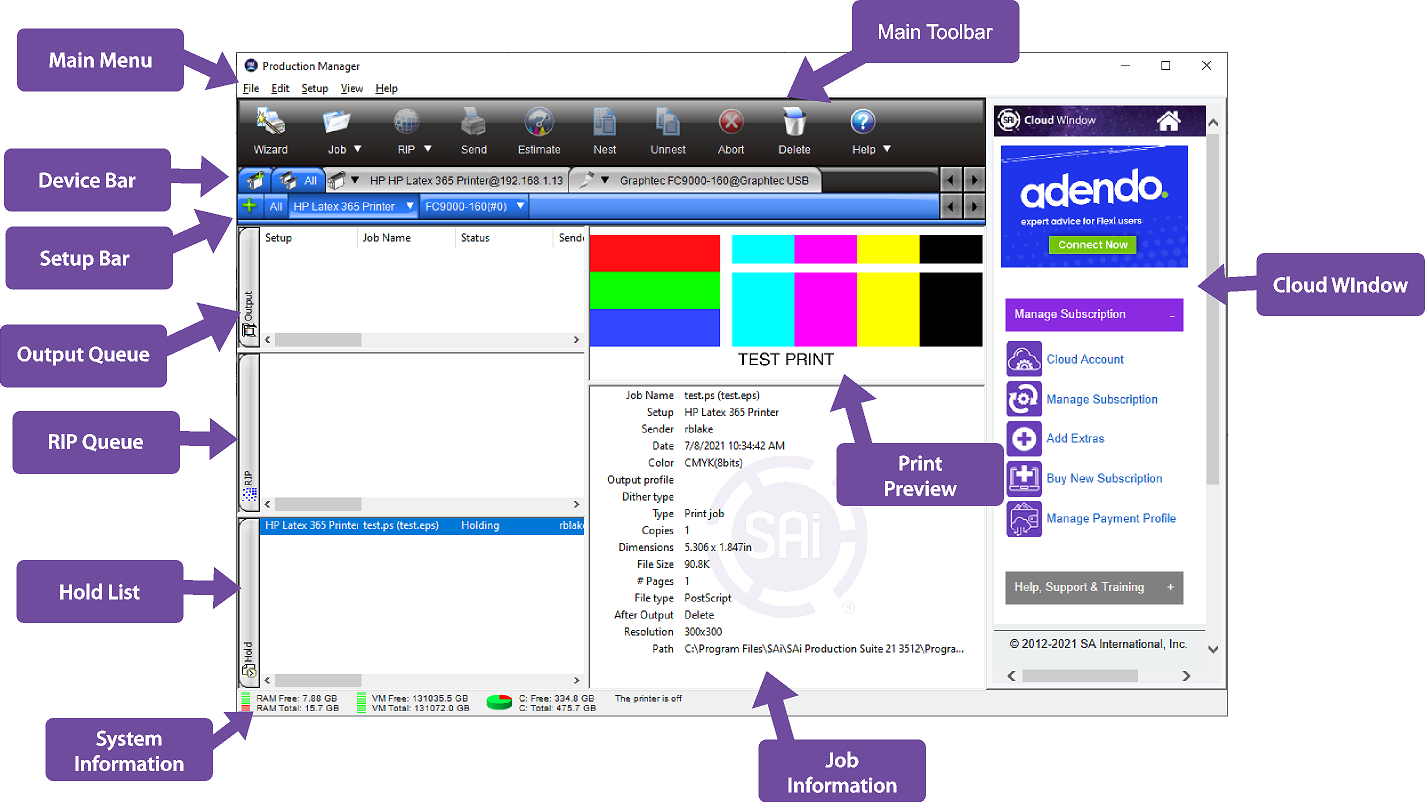
Task: Select the All tab in setup bar
Action: (x=276, y=206)
